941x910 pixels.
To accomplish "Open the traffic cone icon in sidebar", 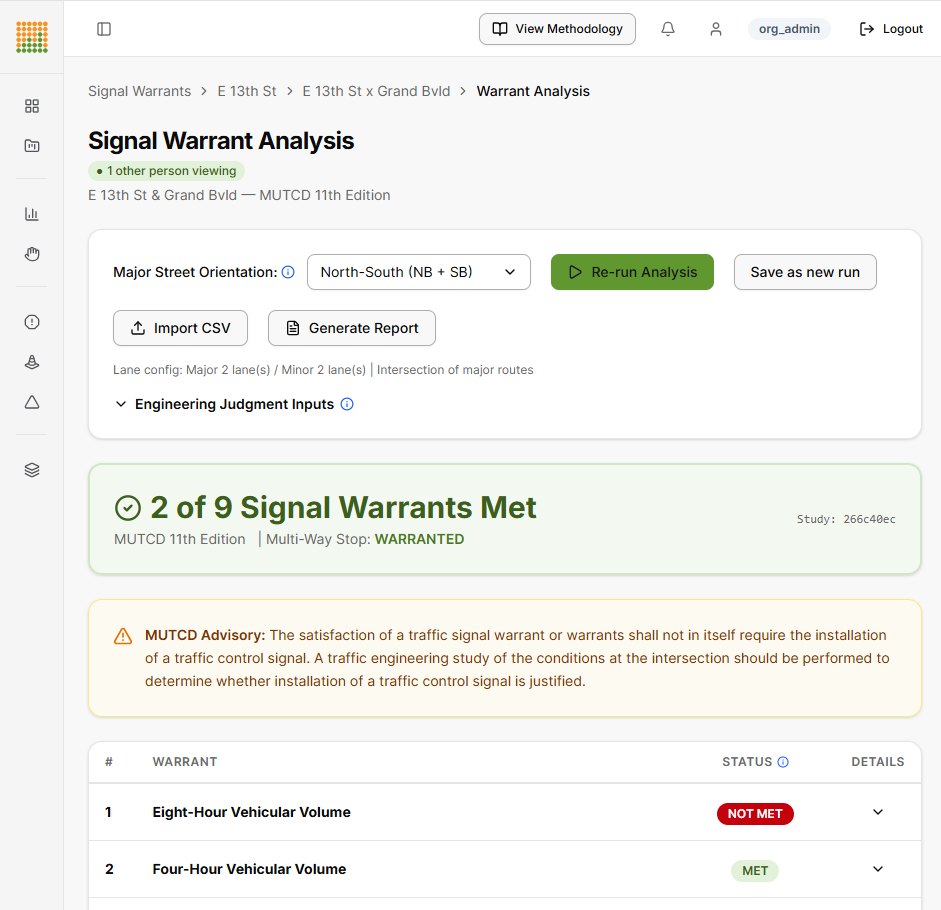I will pyautogui.click(x=32, y=362).
